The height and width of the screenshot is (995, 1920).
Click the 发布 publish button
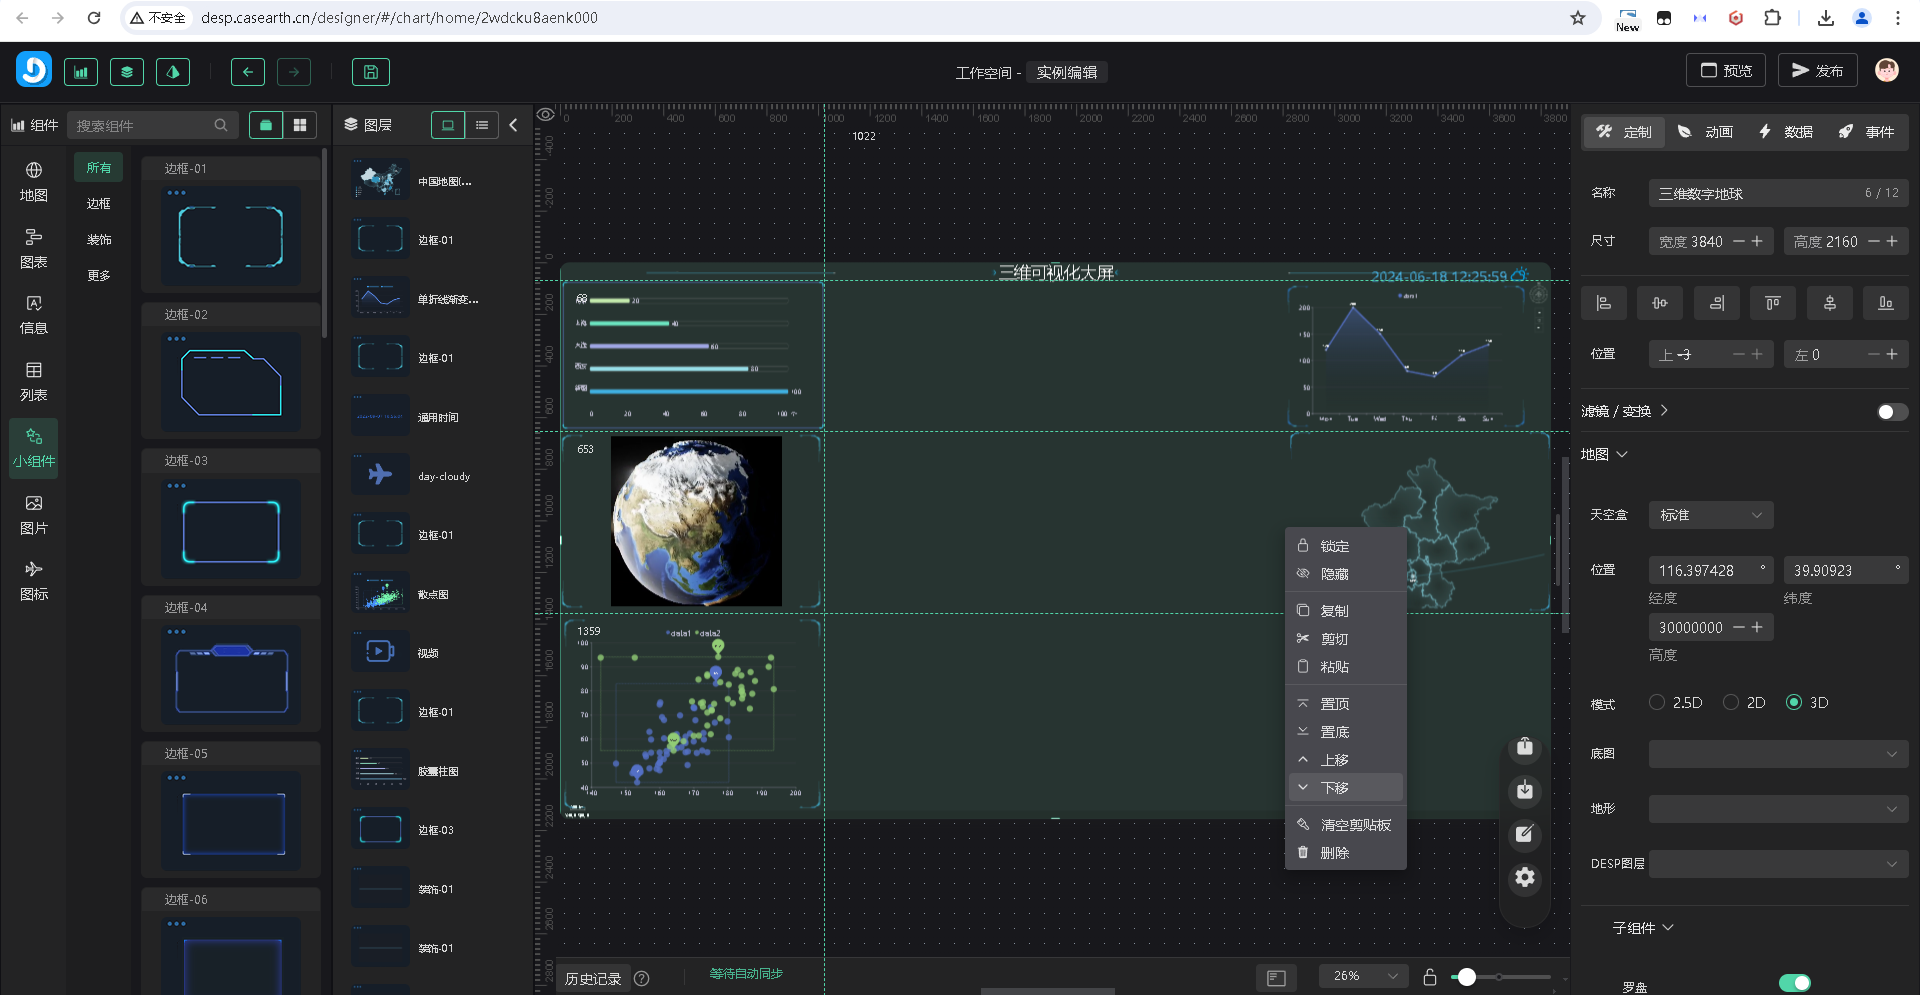pyautogui.click(x=1816, y=71)
